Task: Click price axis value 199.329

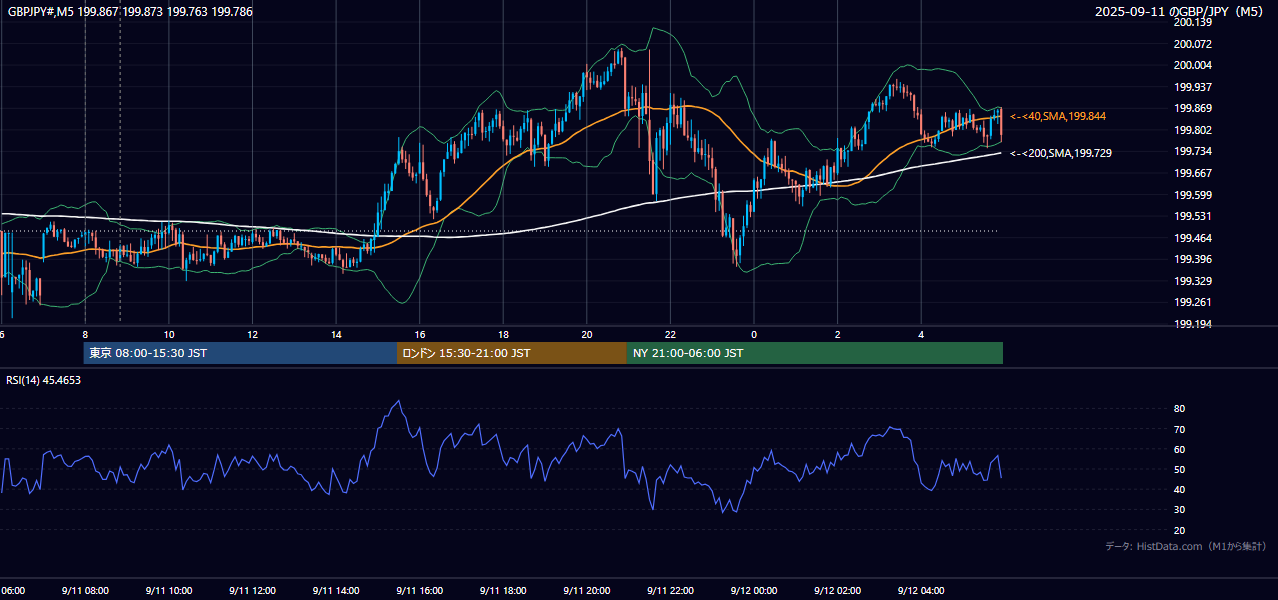Action: pyautogui.click(x=1192, y=281)
